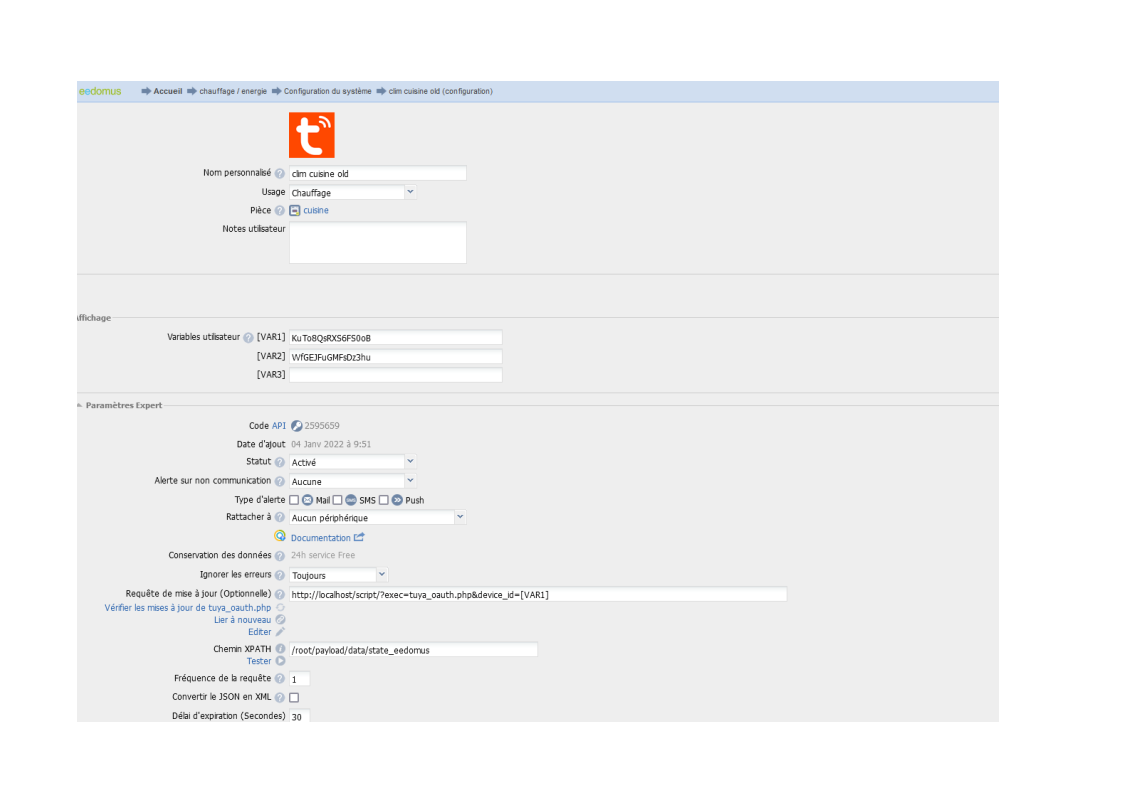The image size is (1122, 793).
Task: Open the Rattacher à dropdown
Action: pyautogui.click(x=378, y=517)
